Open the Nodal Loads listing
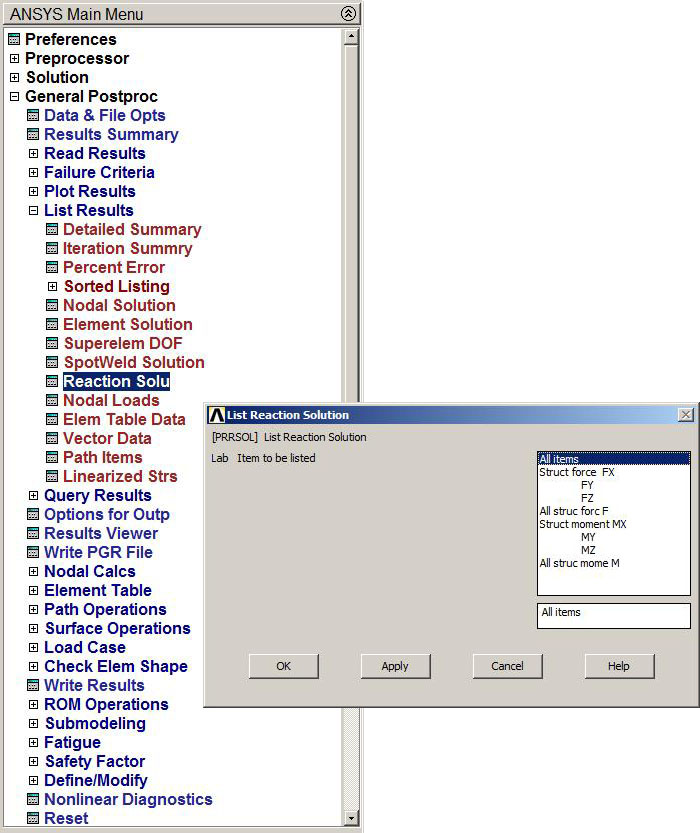The height and width of the screenshot is (833, 700). coord(111,401)
